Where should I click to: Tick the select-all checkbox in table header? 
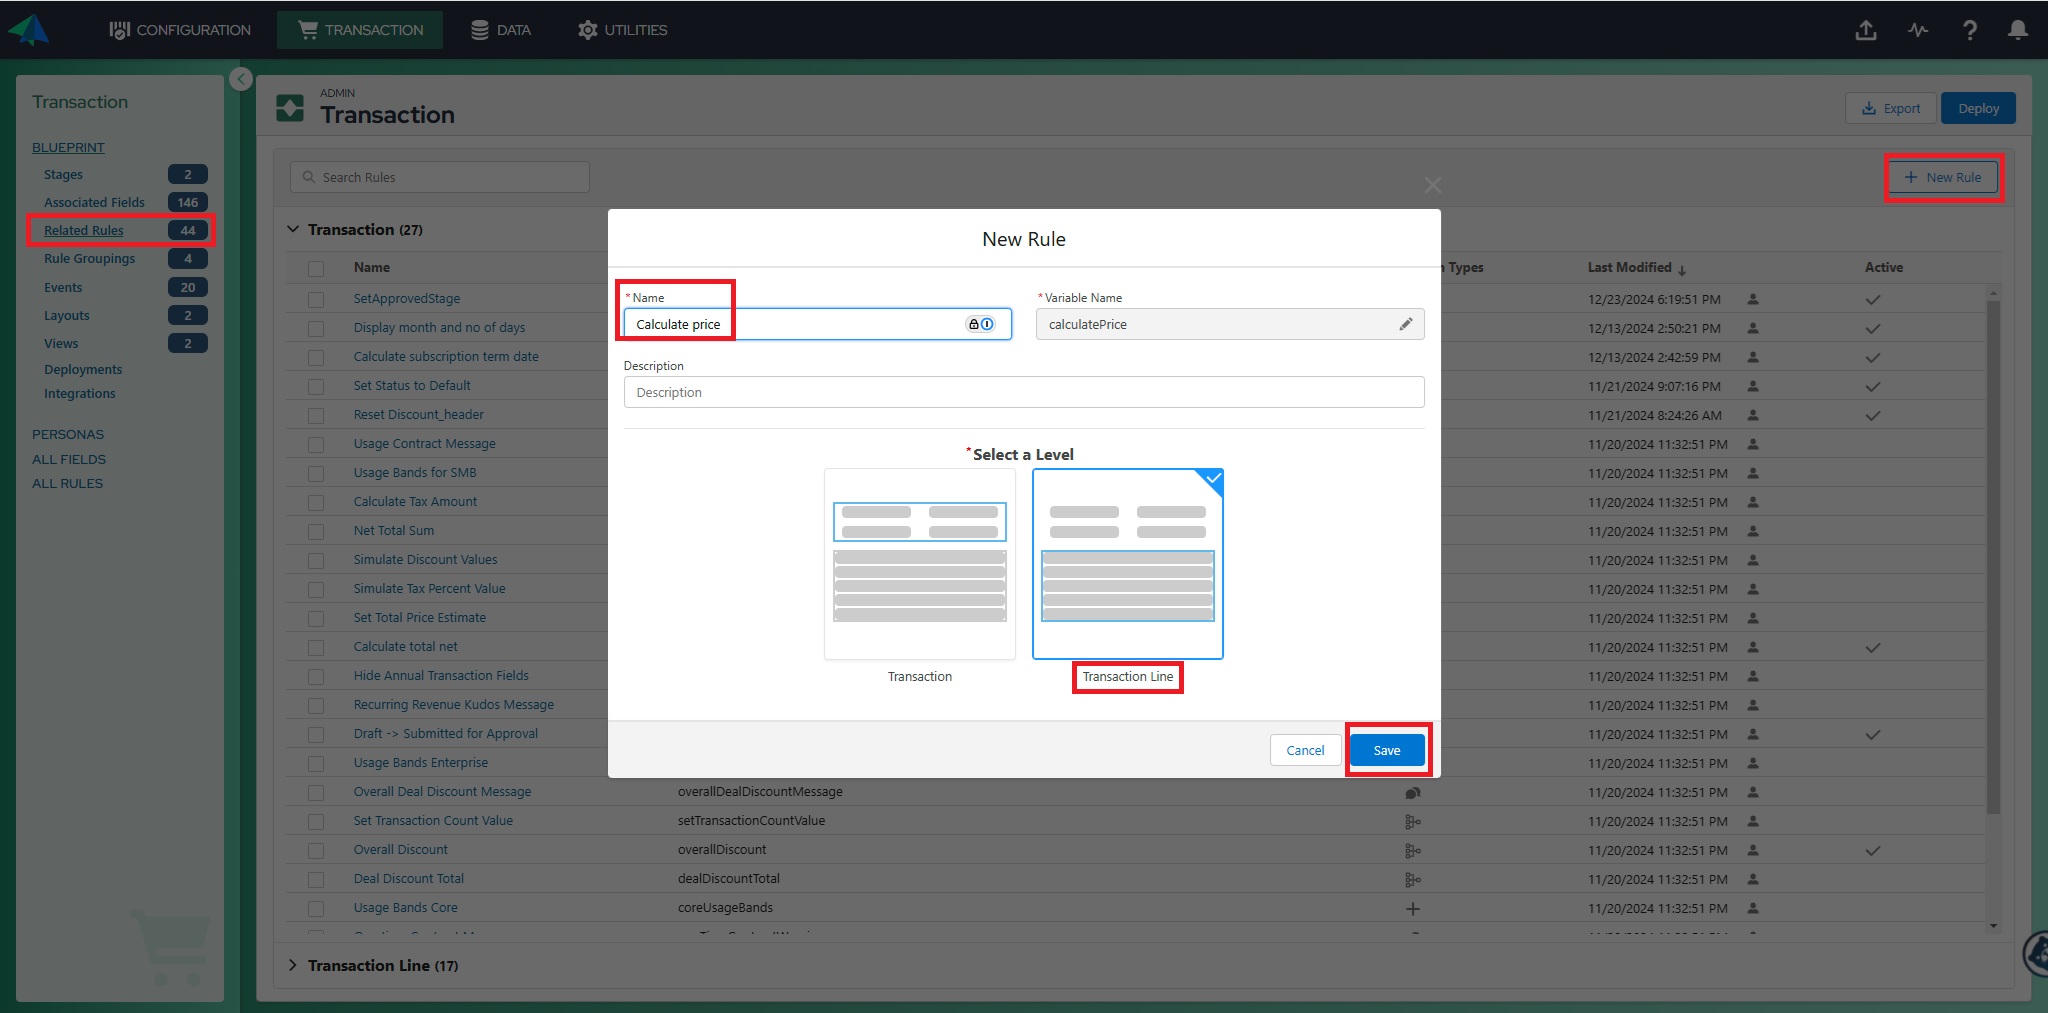coord(316,268)
